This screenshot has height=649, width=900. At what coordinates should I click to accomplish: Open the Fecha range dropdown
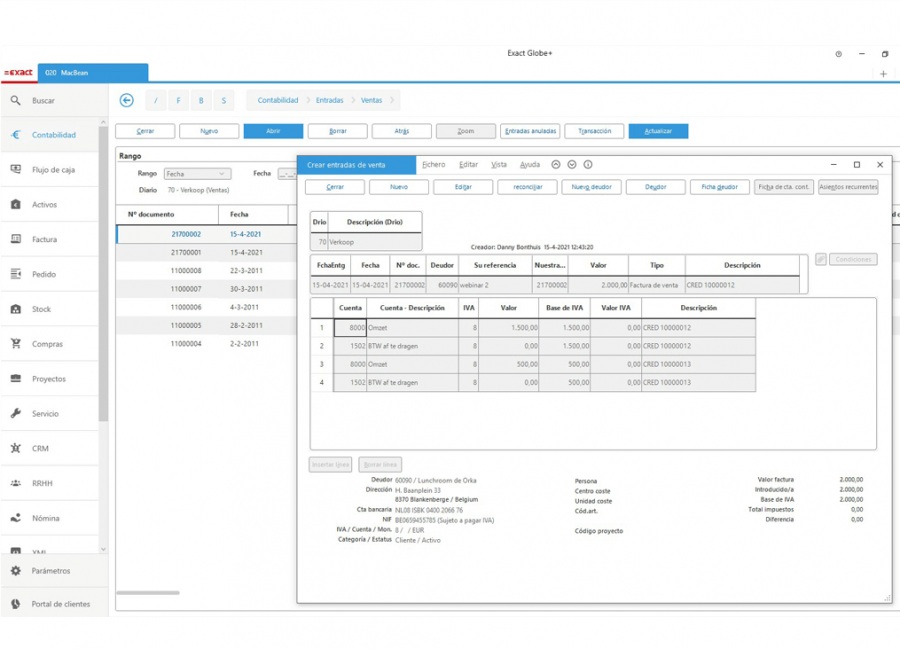[197, 172]
